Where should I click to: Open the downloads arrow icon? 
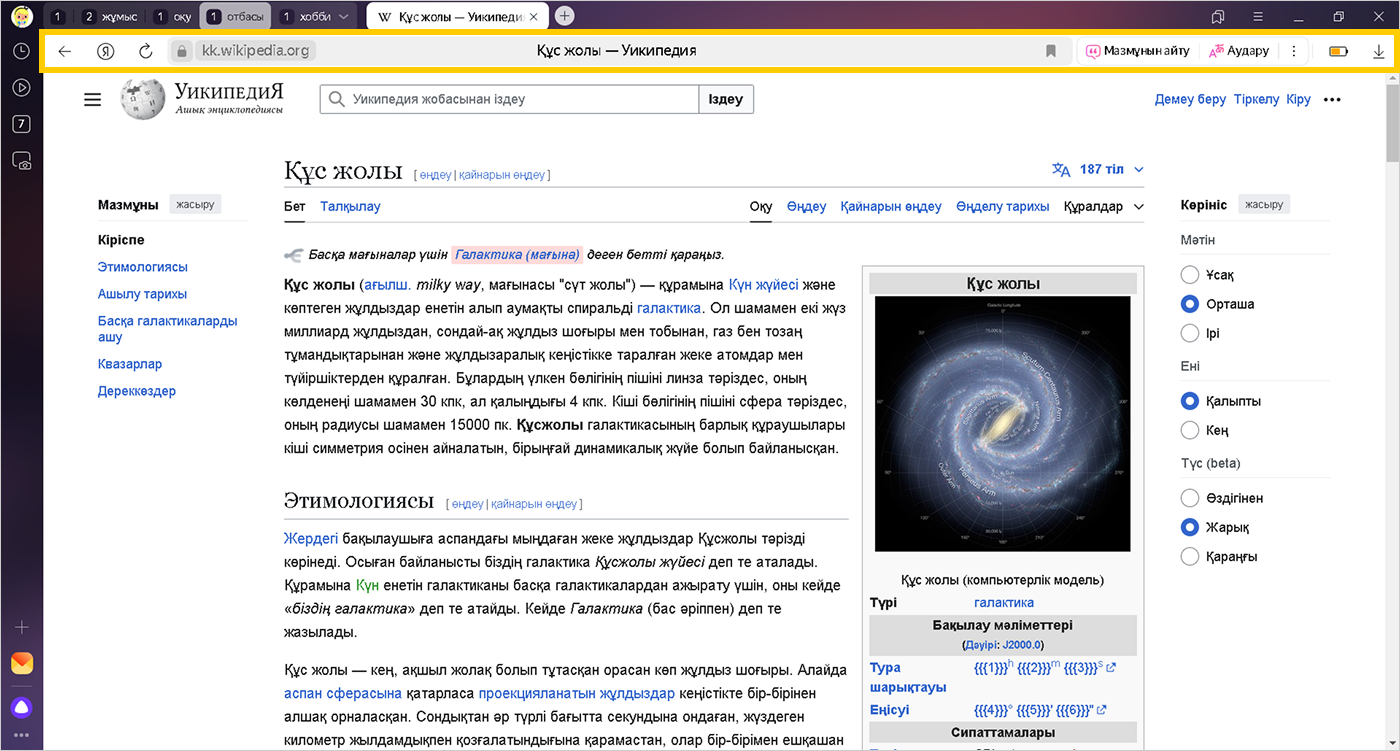(x=1379, y=51)
